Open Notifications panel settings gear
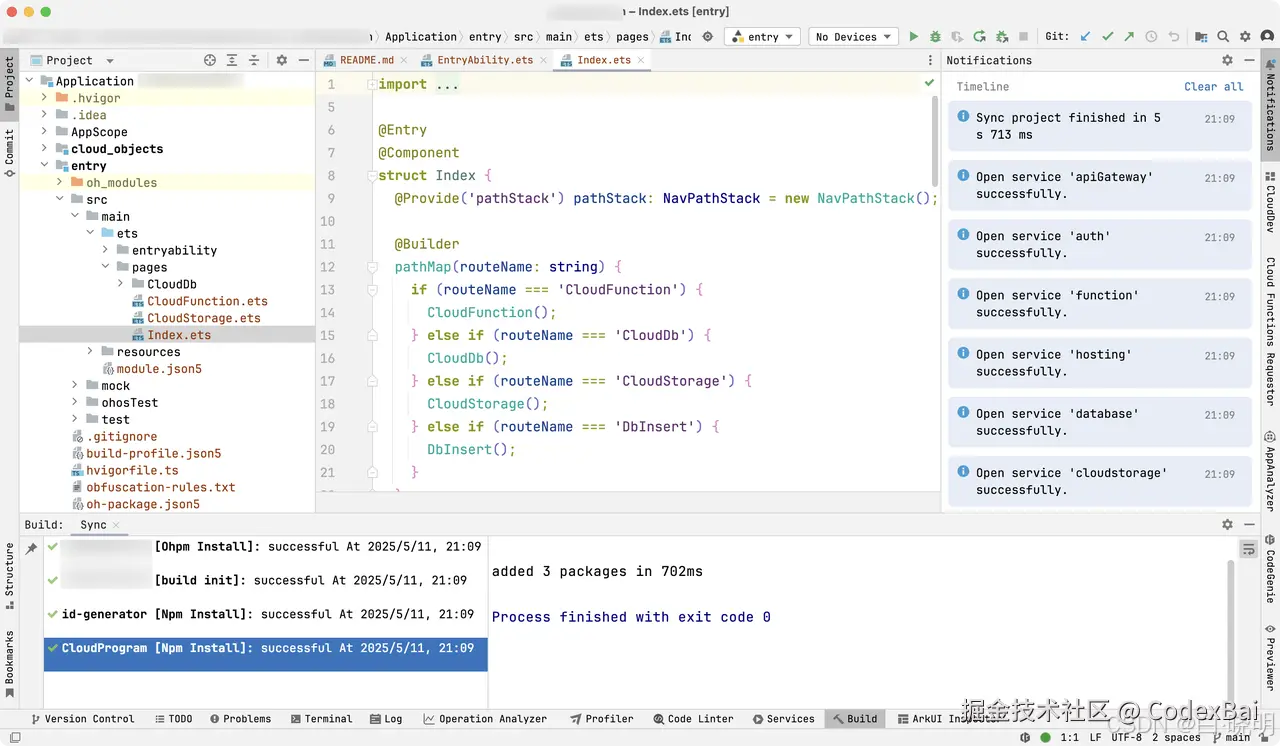The height and width of the screenshot is (746, 1280). [x=1227, y=60]
